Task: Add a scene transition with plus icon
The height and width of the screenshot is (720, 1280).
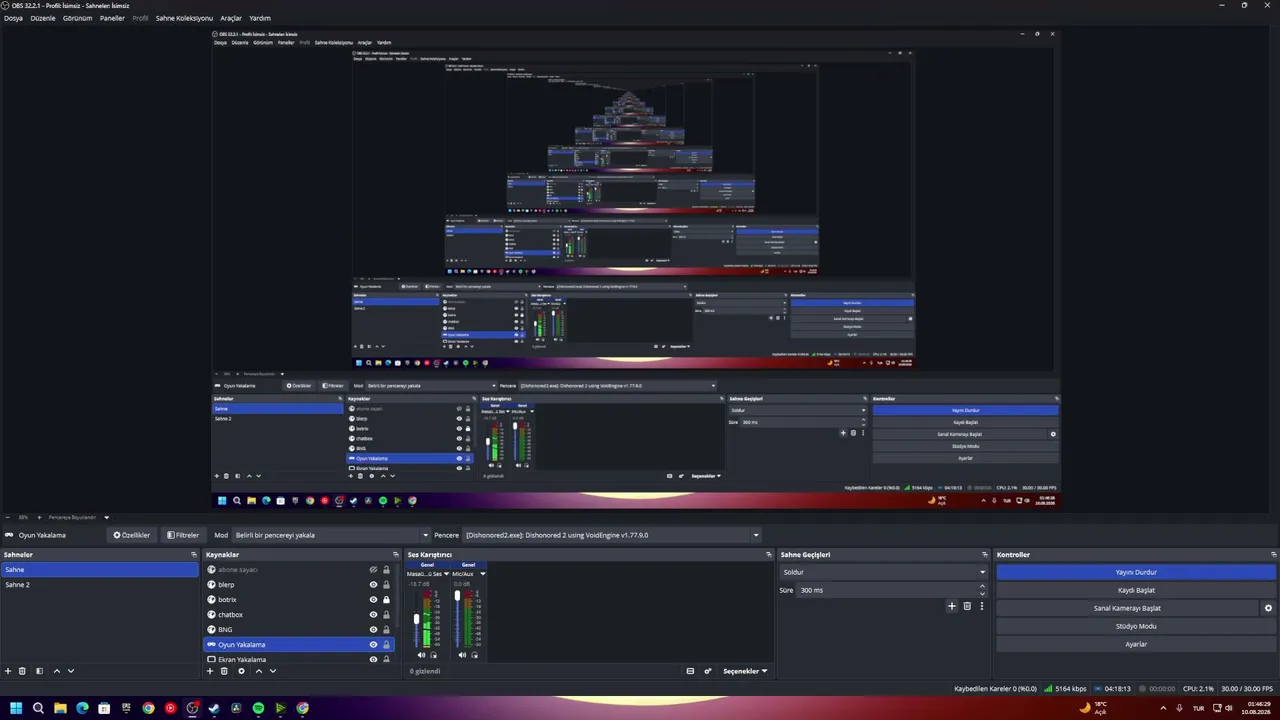Action: [952, 606]
